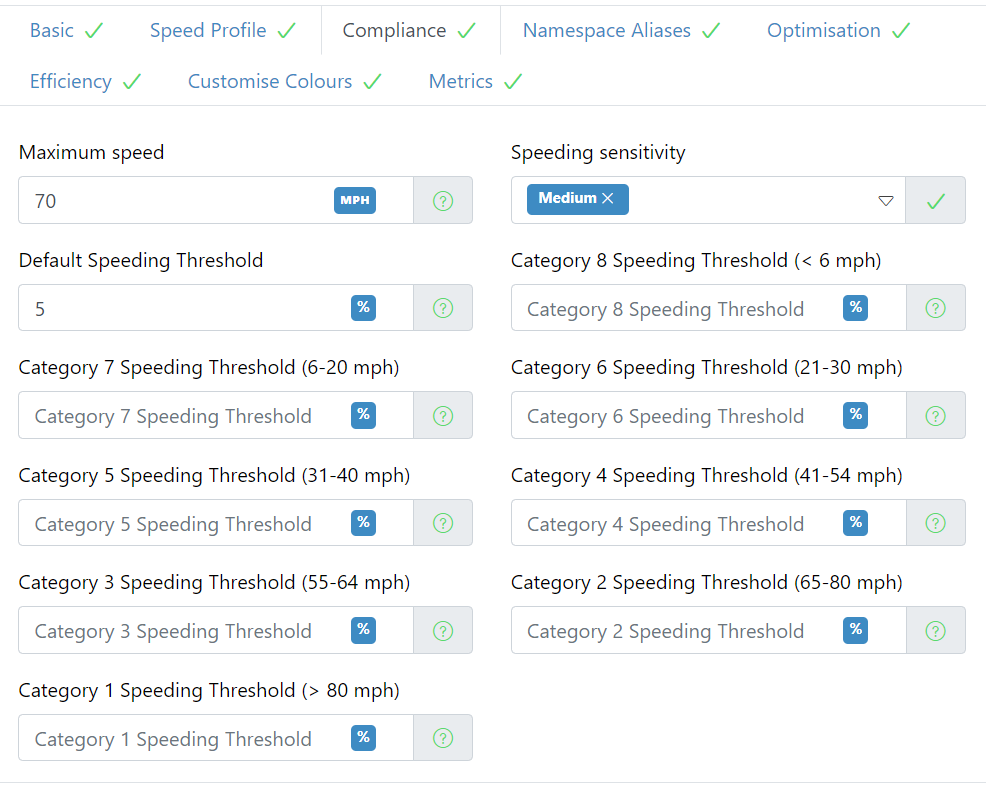Expand the Speeding sensitivity dropdown arrow
This screenshot has width=986, height=787.
point(885,201)
